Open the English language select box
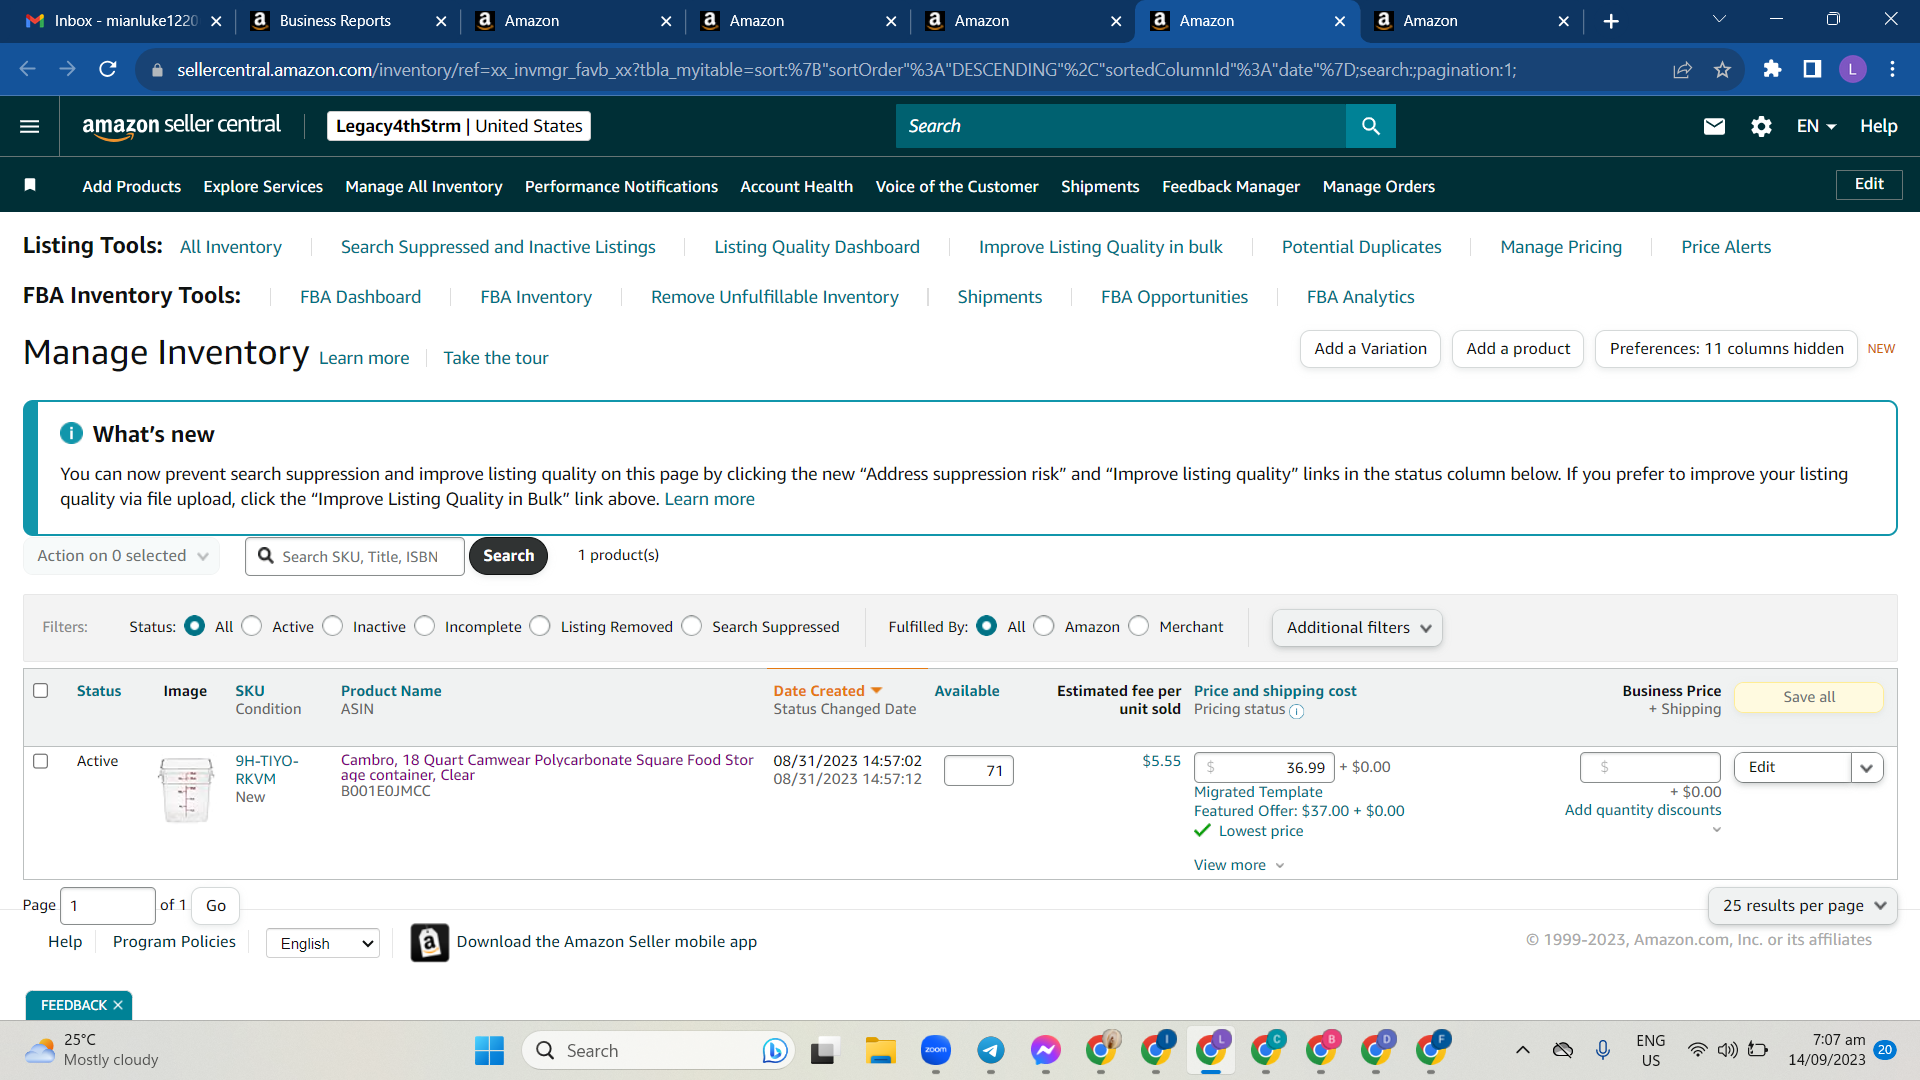 323,943
